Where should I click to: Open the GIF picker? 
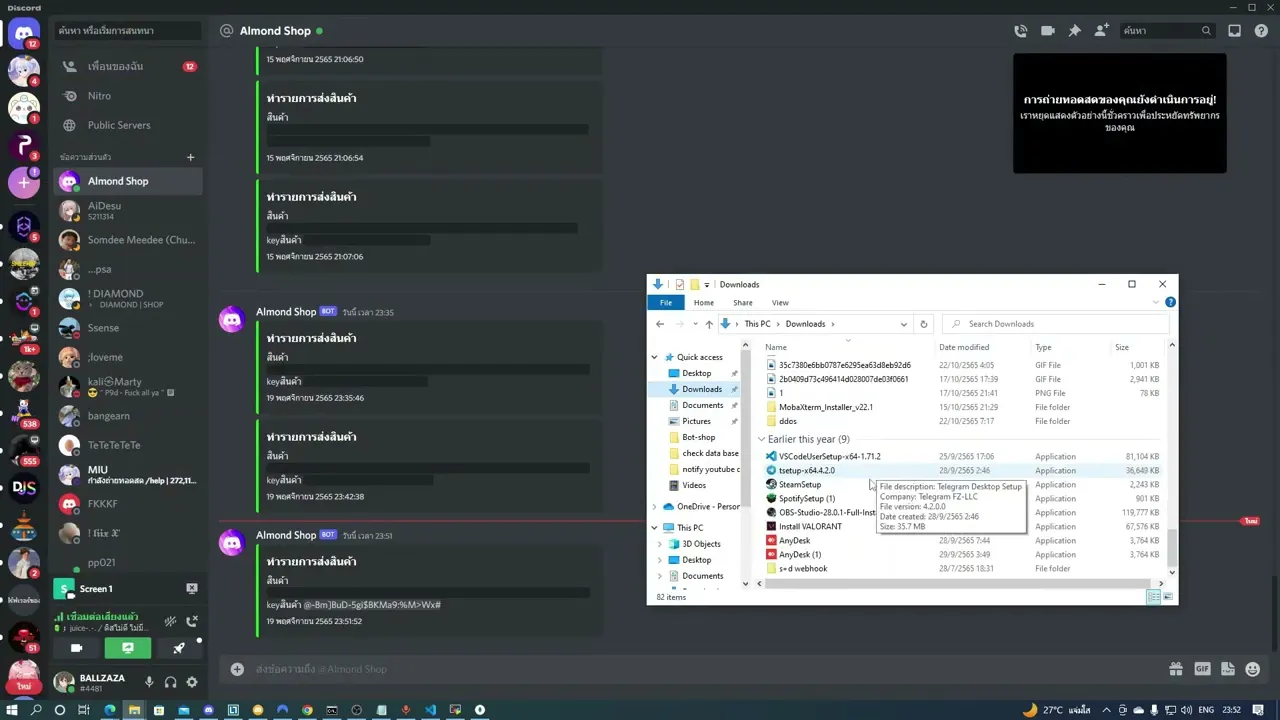[x=1202, y=669]
